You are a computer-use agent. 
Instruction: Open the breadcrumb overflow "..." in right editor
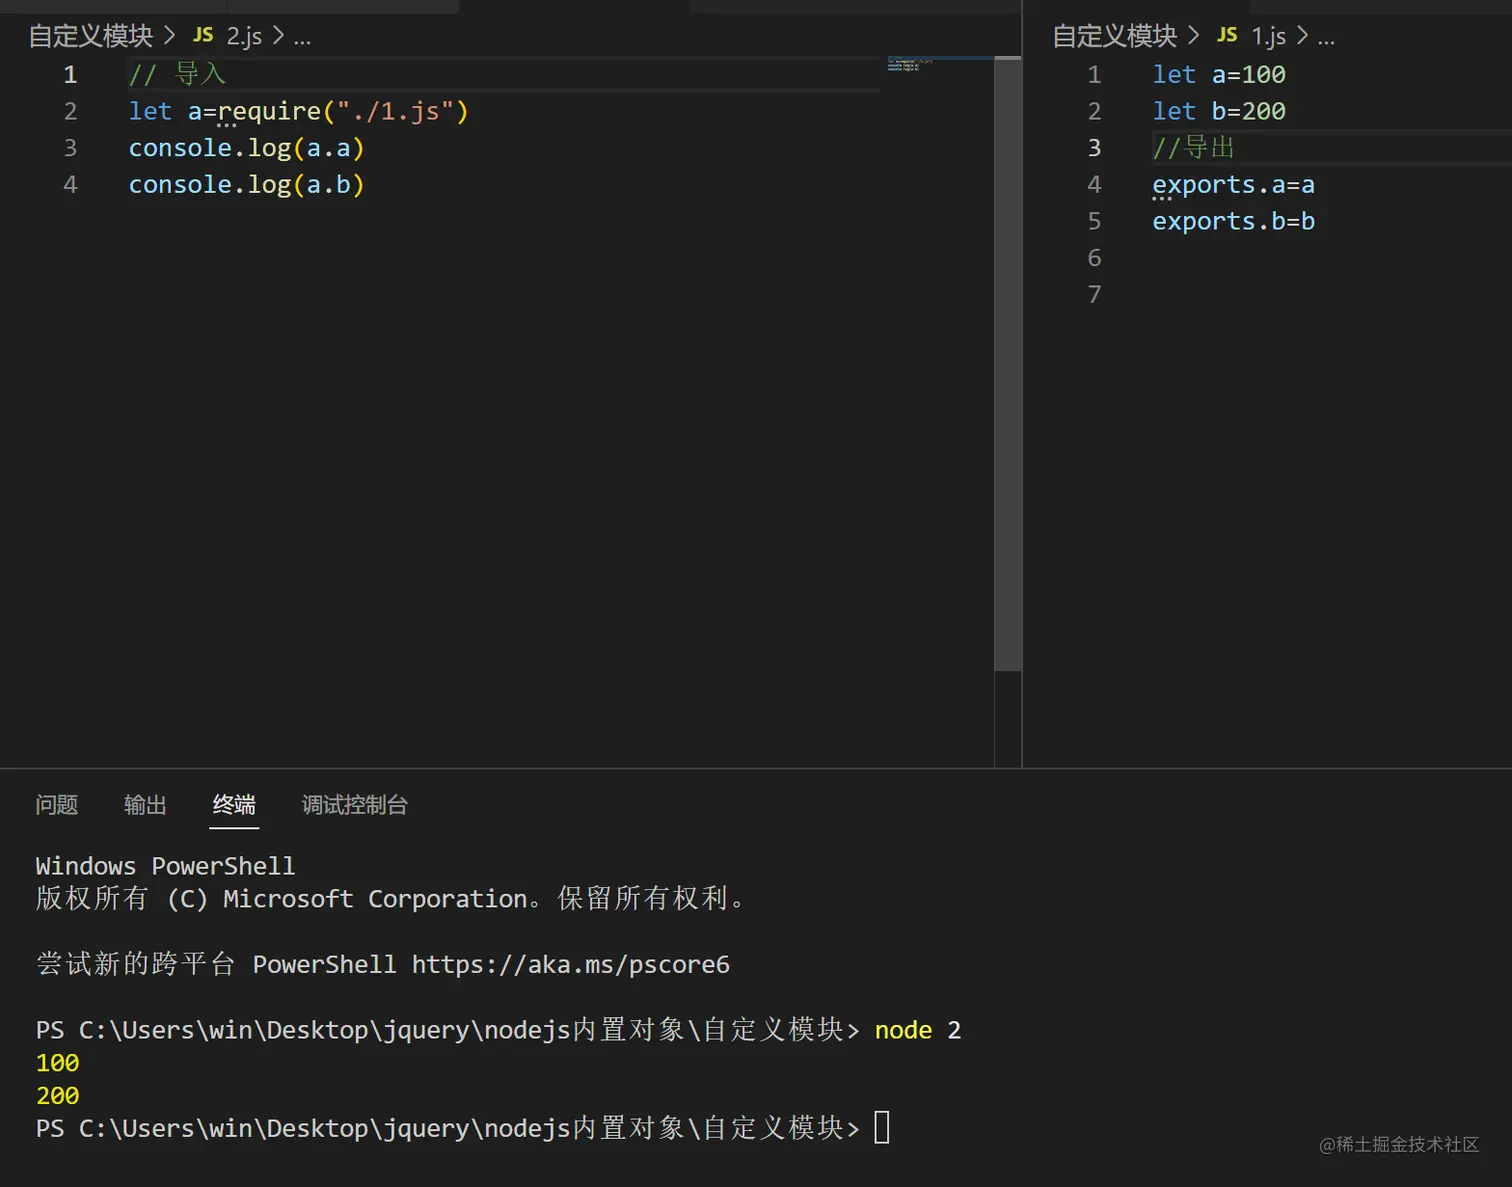[x=1327, y=39]
